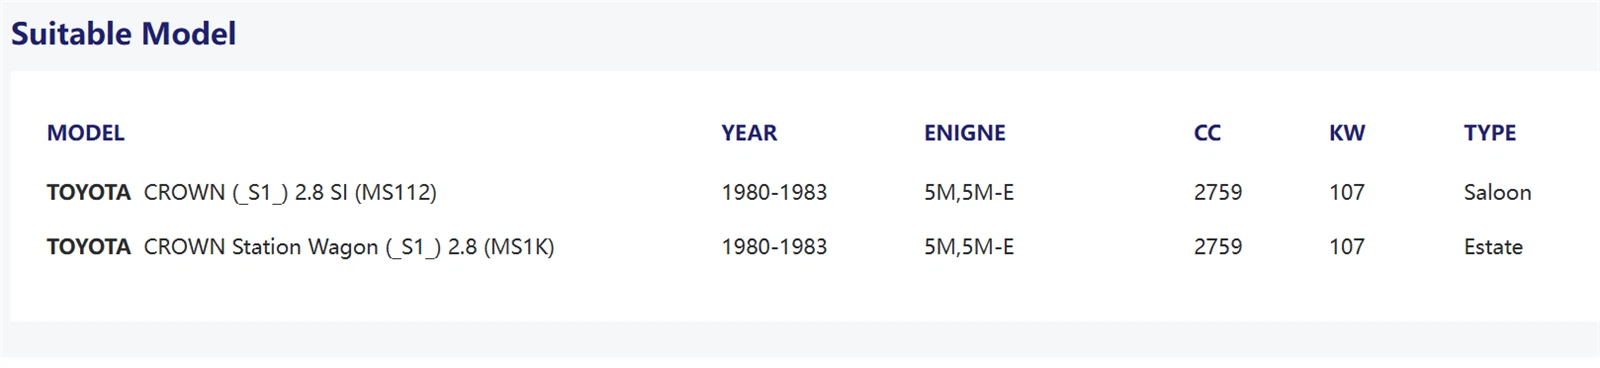Screen dimensions: 1600x368
Task: Click the TYPE column header
Action: point(1490,133)
